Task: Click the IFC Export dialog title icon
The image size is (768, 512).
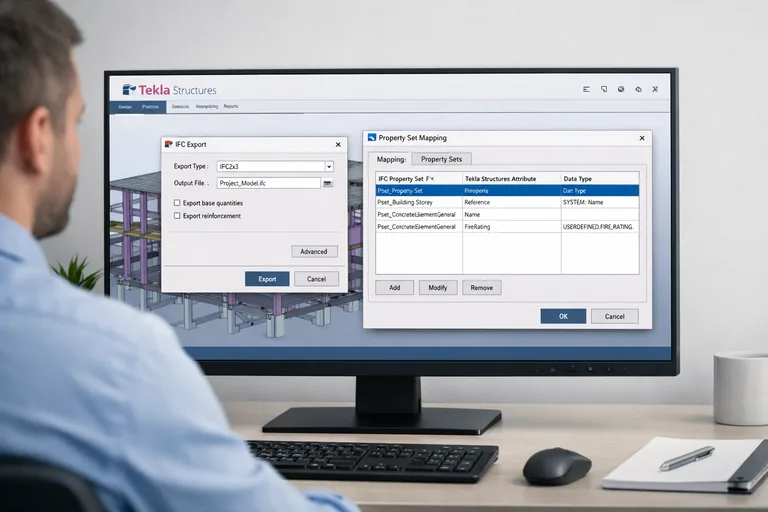Action: pyautogui.click(x=169, y=144)
